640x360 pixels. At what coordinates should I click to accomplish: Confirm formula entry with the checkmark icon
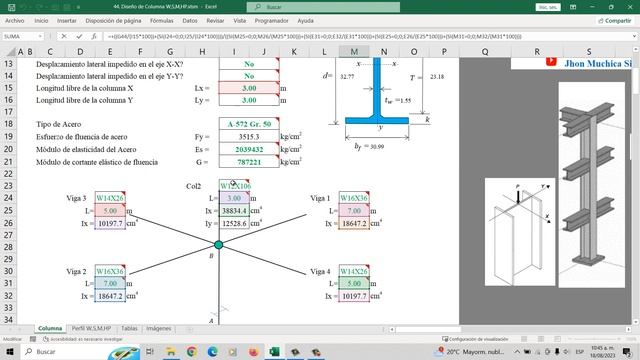79,36
